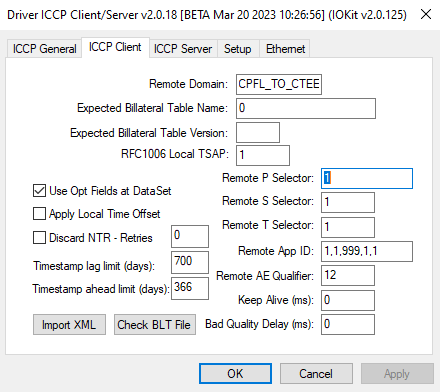Click the Keep Alive (ms) label
Screen dimensions: 440x392
[276, 300]
